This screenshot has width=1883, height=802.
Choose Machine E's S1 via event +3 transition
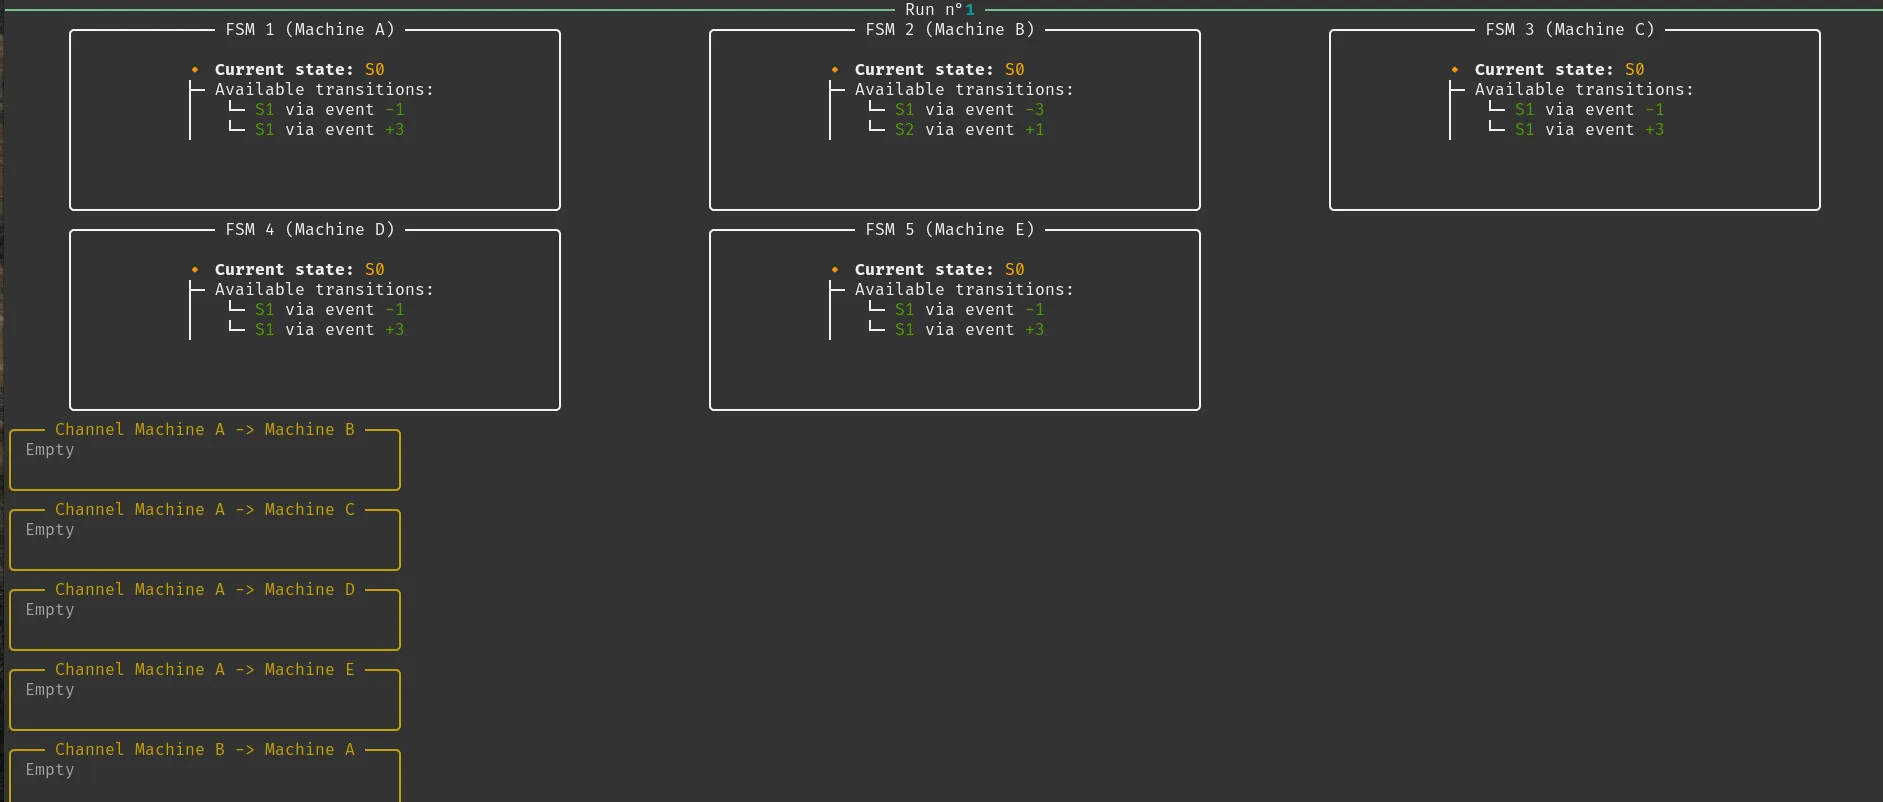(x=969, y=330)
